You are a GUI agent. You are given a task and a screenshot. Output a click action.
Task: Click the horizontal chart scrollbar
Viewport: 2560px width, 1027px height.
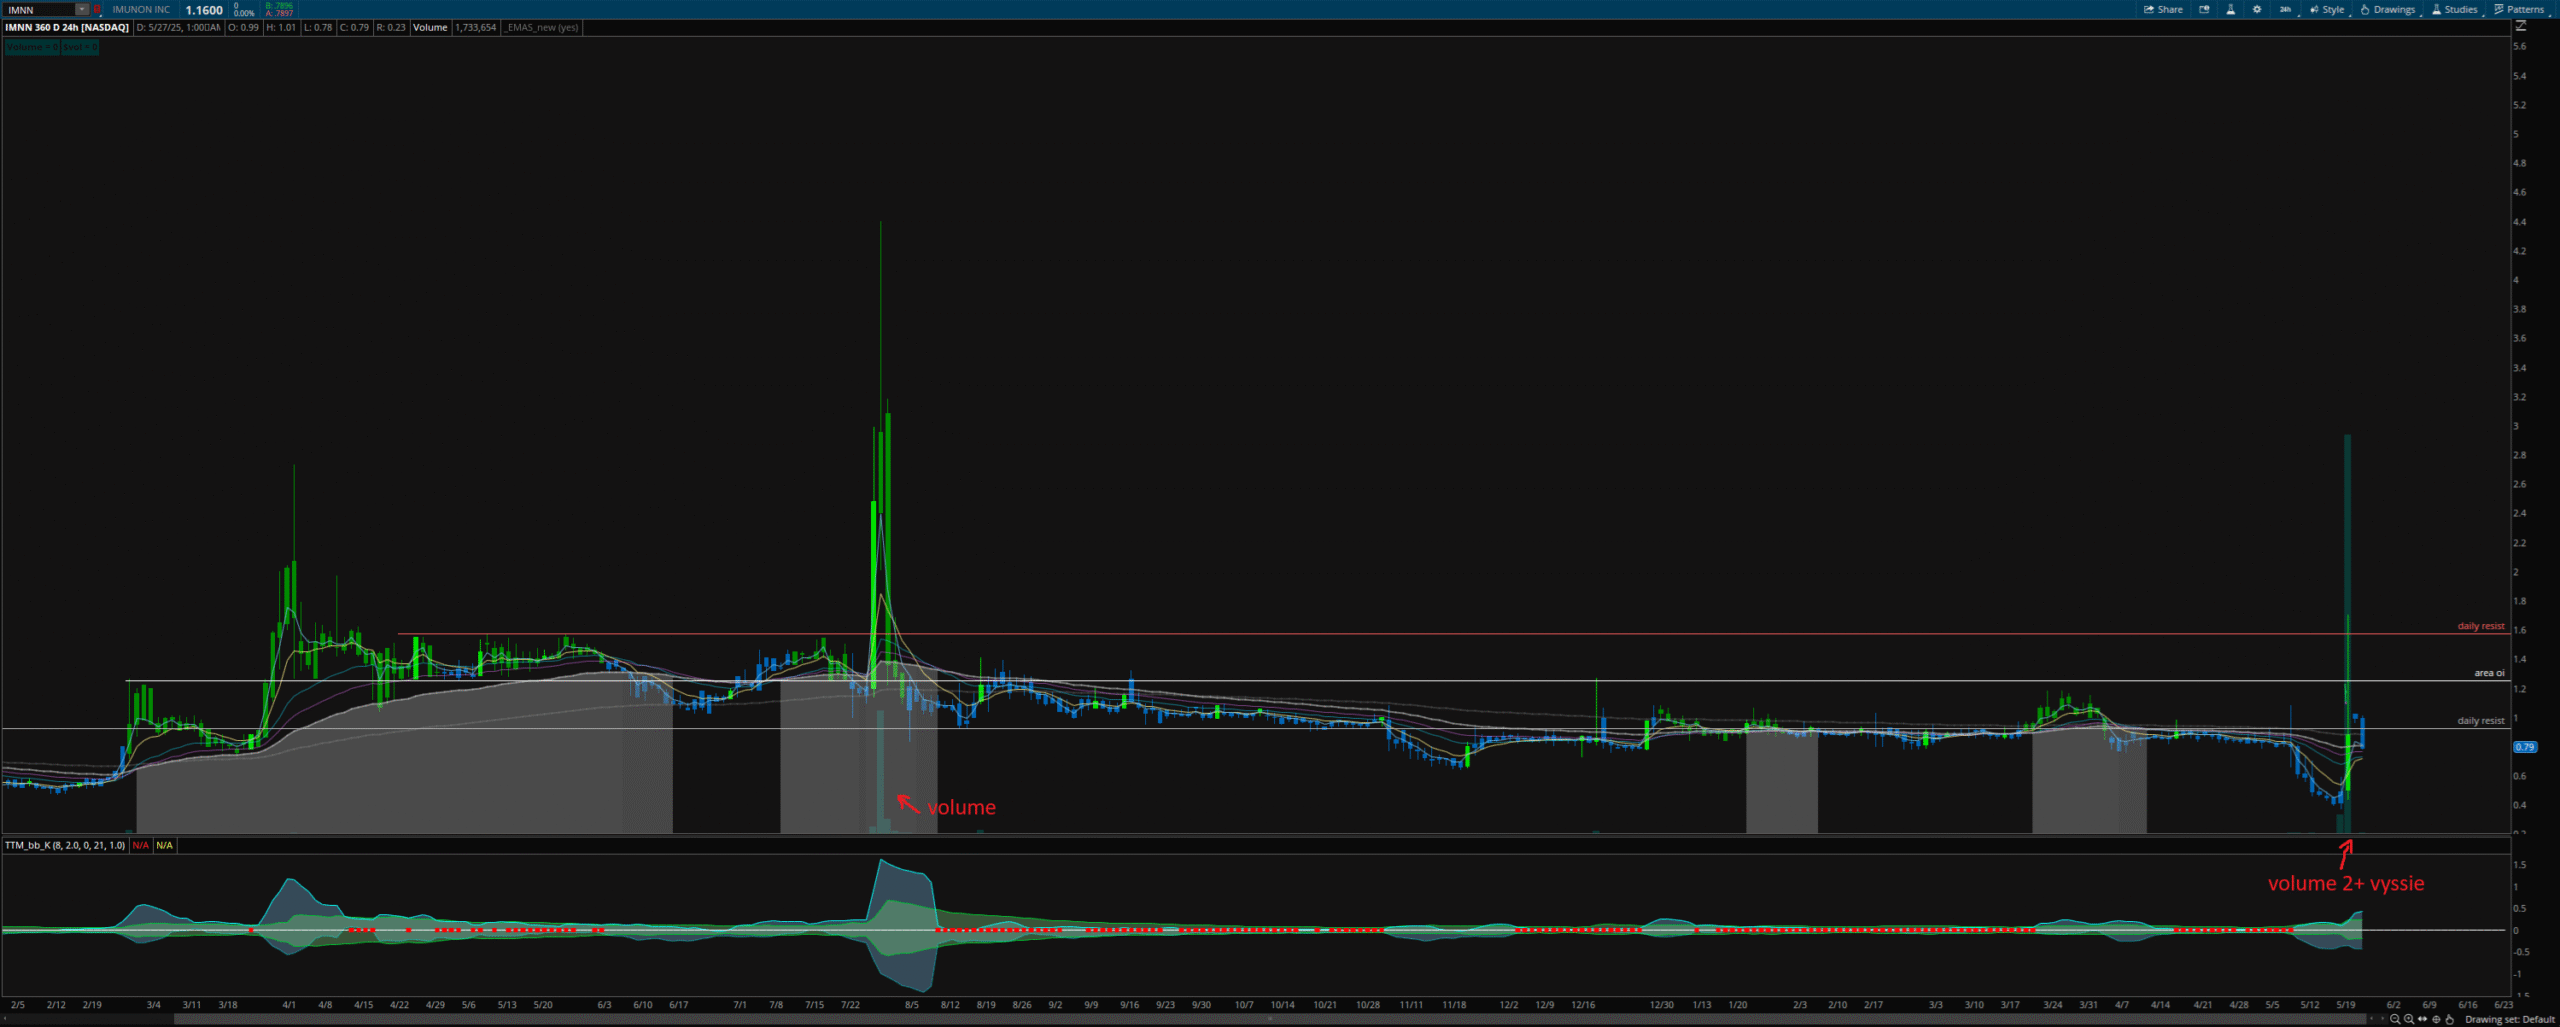tap(1270, 1019)
